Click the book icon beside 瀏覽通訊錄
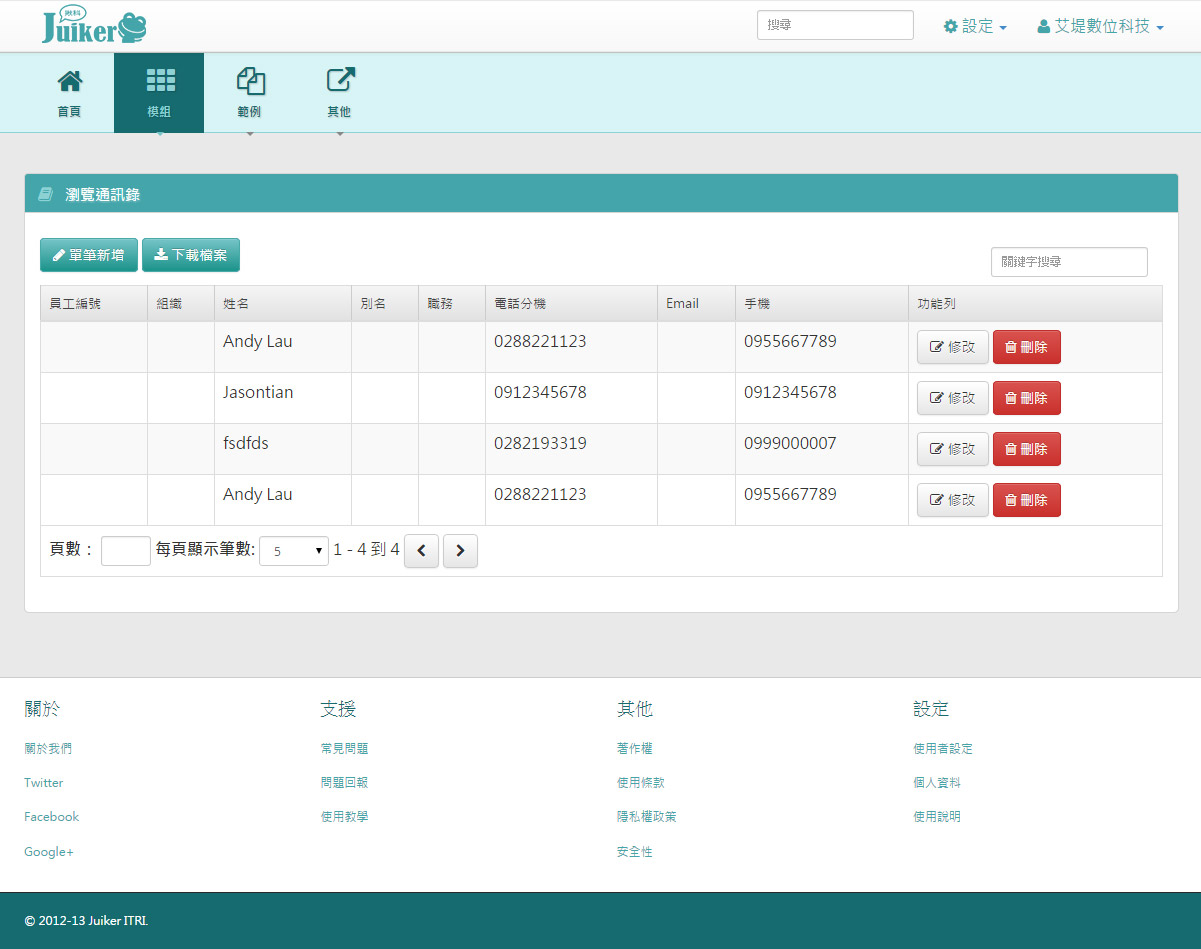The width and height of the screenshot is (1201, 949). pos(45,194)
